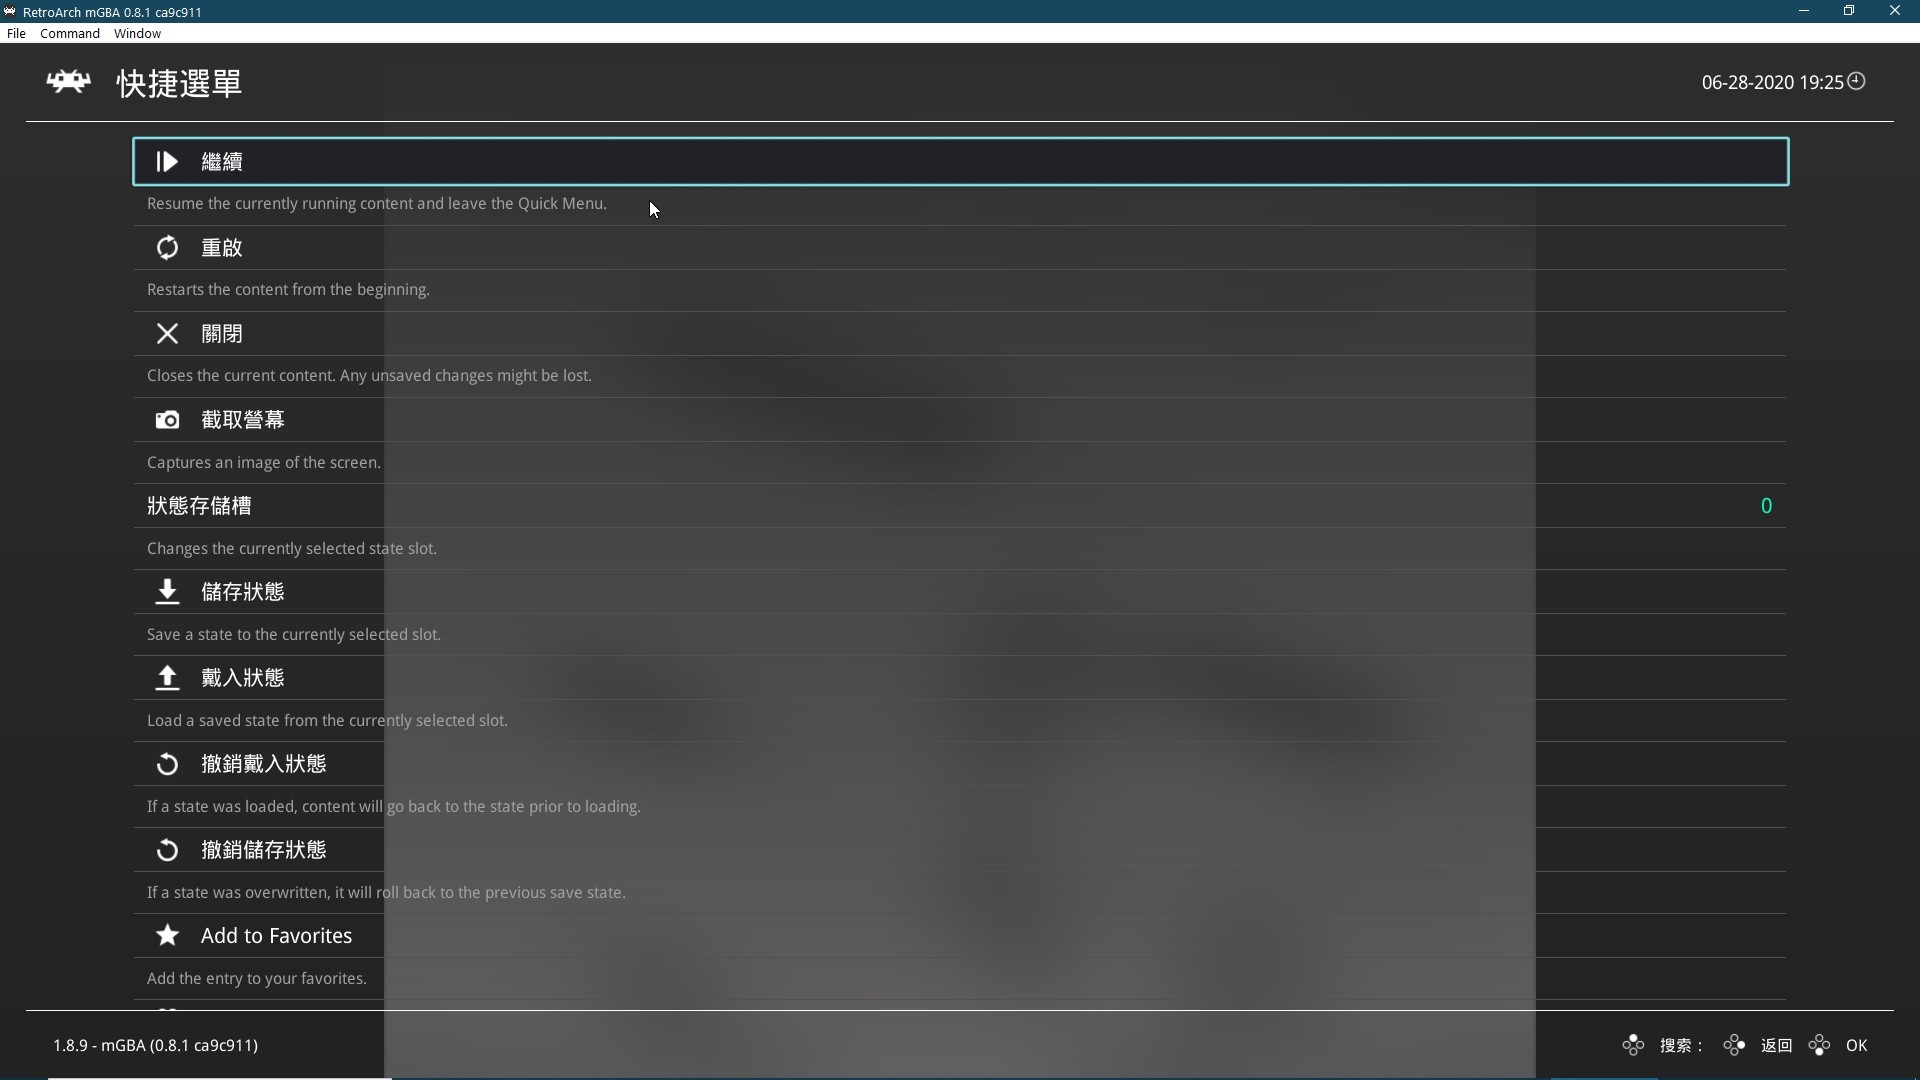Click the 快捷選單 menu title
This screenshot has height=1080, width=1920.
point(179,83)
